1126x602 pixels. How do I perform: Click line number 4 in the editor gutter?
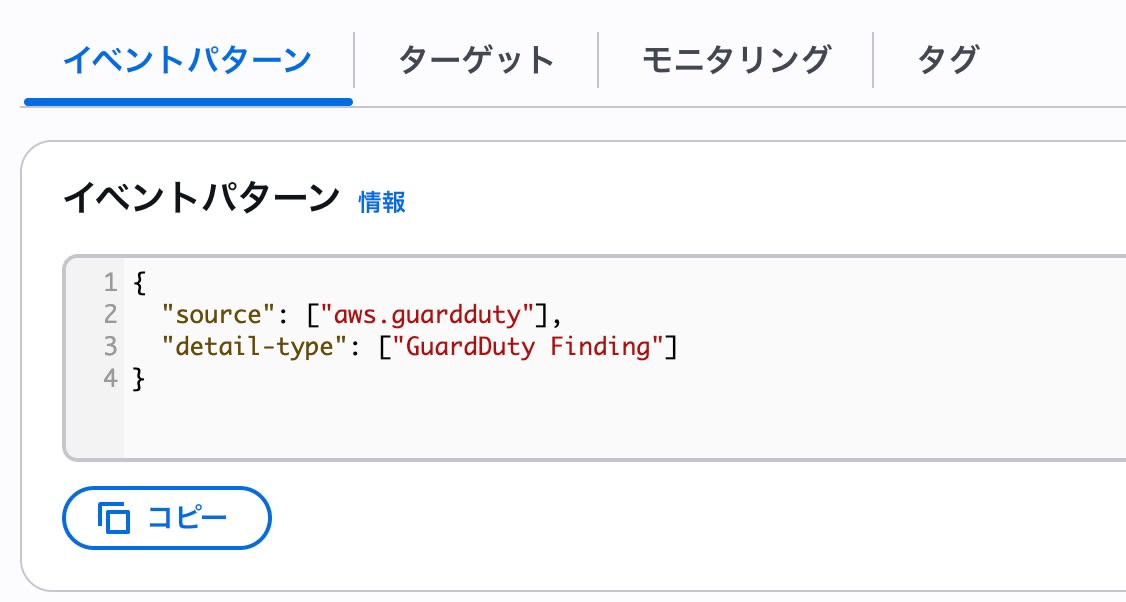click(110, 378)
